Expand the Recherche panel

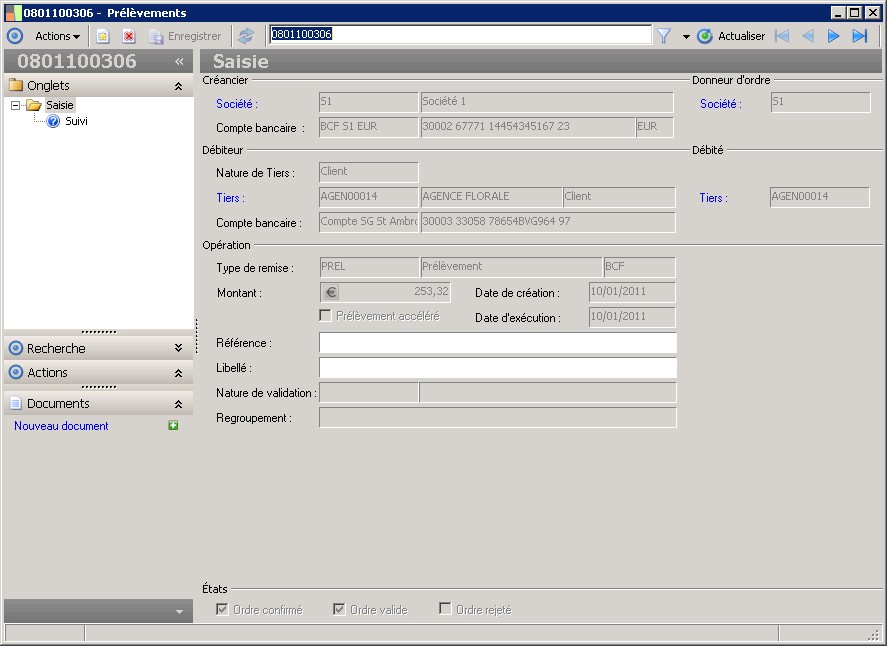click(x=178, y=348)
